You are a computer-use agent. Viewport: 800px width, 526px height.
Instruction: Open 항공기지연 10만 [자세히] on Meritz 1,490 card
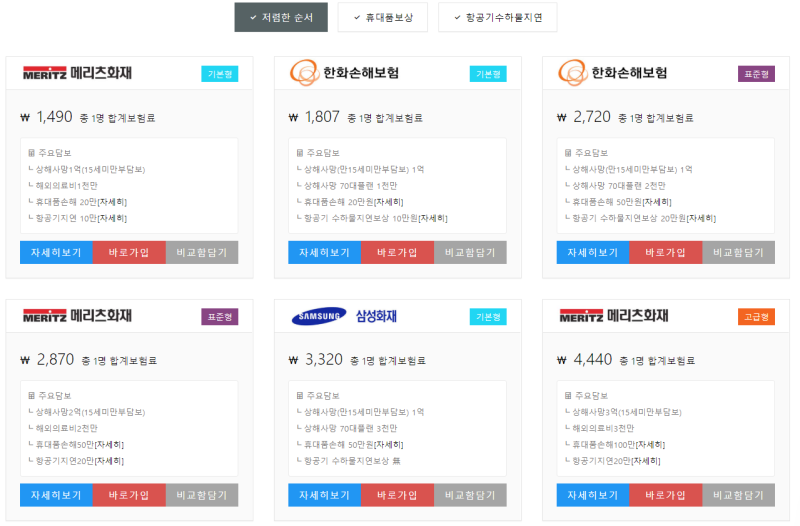(x=112, y=218)
